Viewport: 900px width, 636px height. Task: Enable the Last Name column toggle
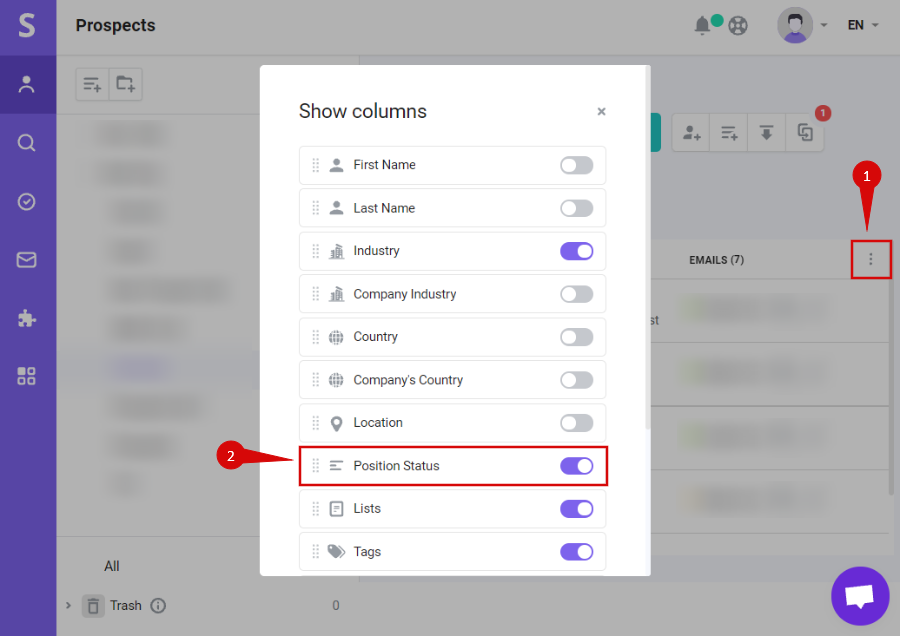click(x=576, y=208)
